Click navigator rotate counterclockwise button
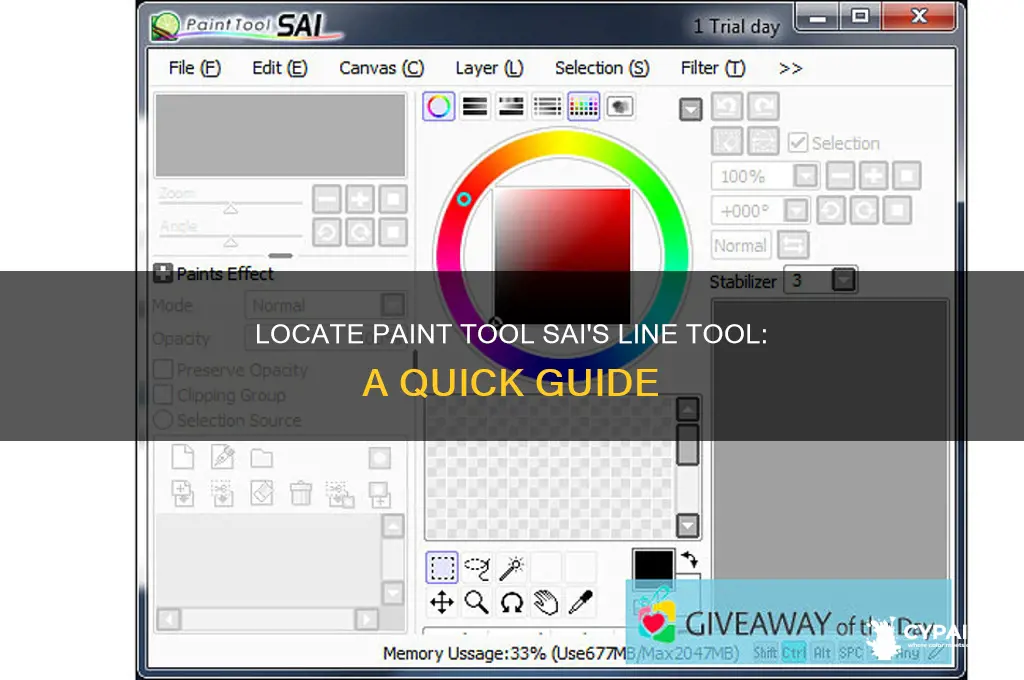 (x=327, y=232)
